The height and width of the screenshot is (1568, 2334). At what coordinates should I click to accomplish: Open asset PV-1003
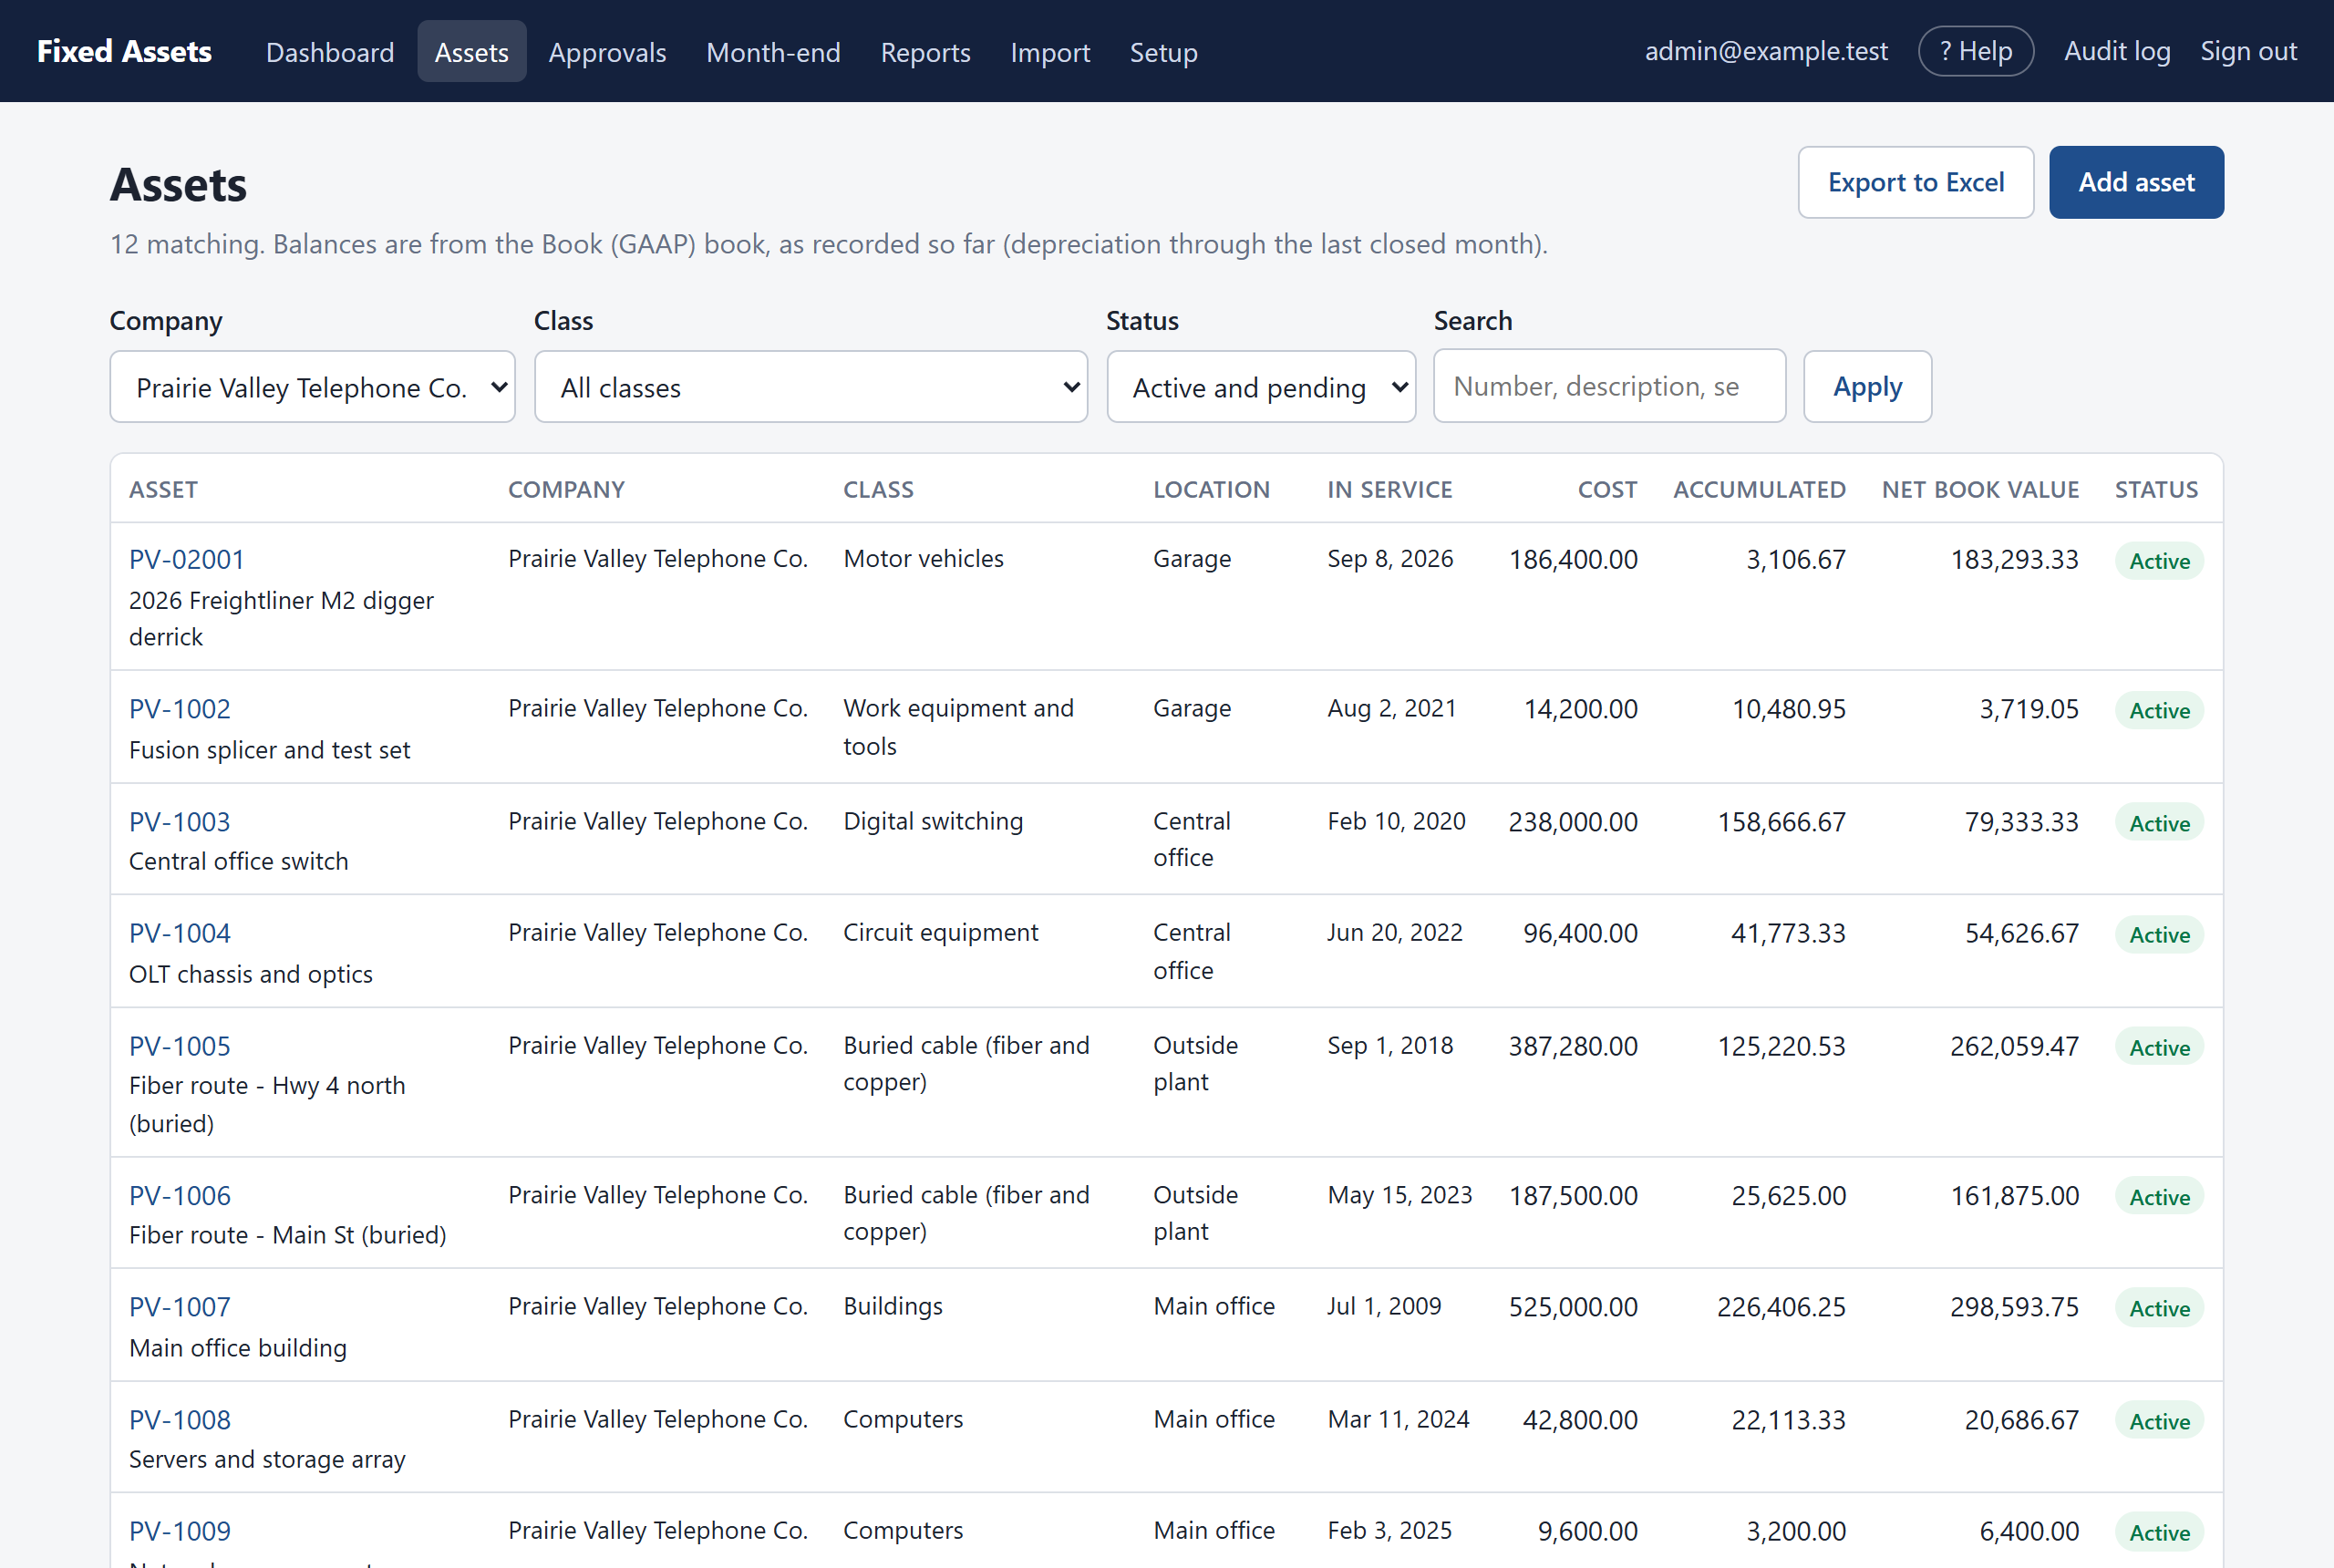pos(180,822)
